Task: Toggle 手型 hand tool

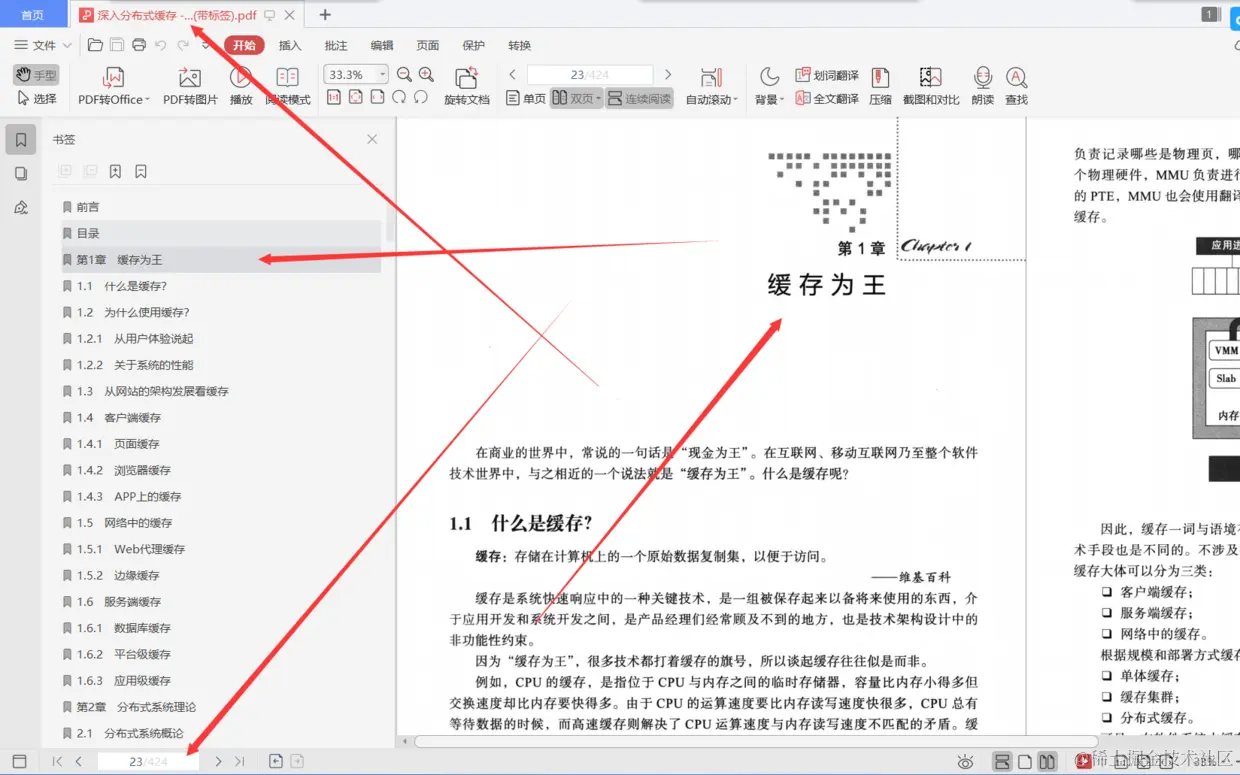Action: click(x=36, y=75)
